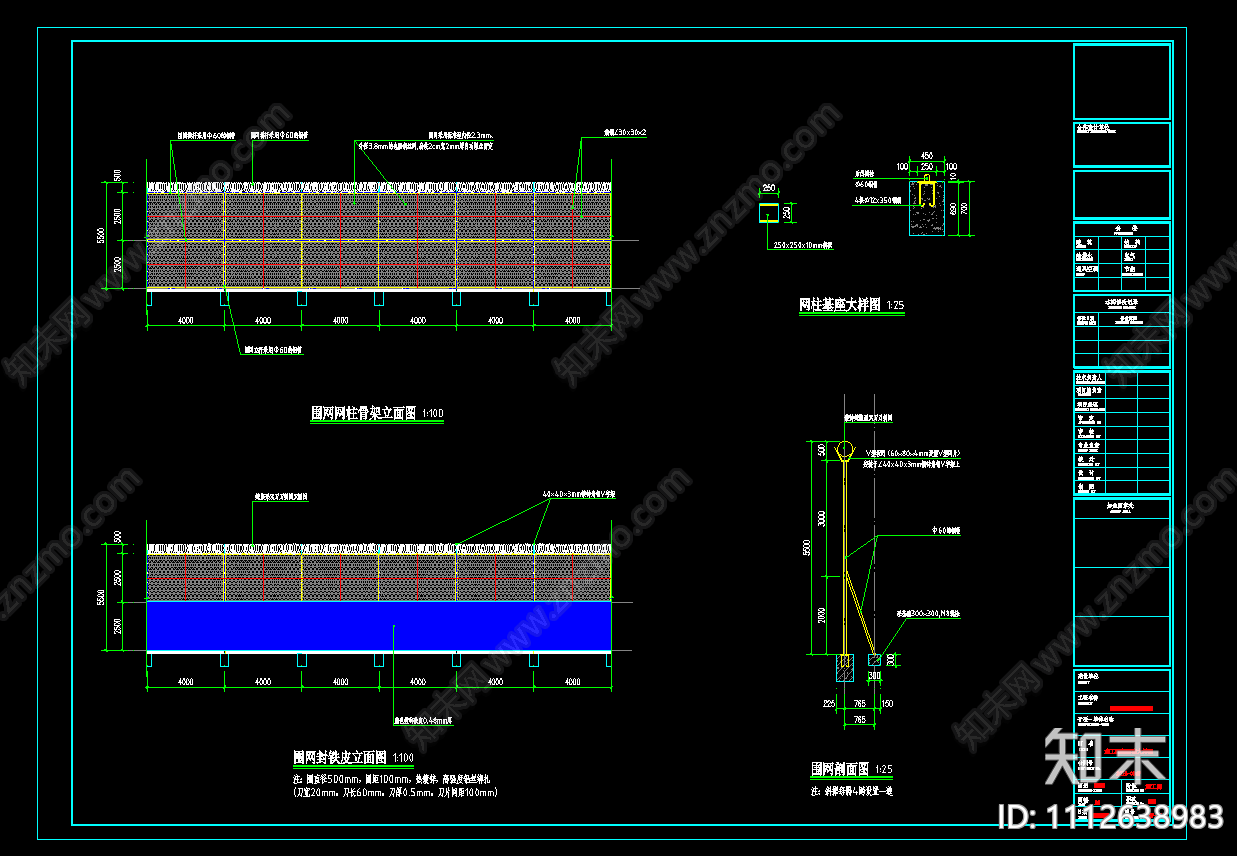
Task: Select the blue iron sheet panel
Action: point(378,626)
